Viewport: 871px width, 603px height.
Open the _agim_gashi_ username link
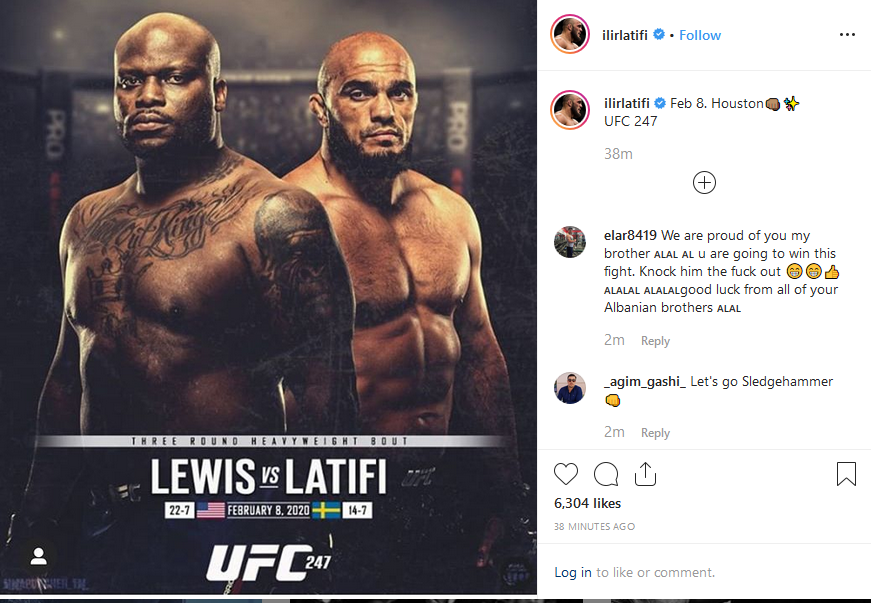645,381
